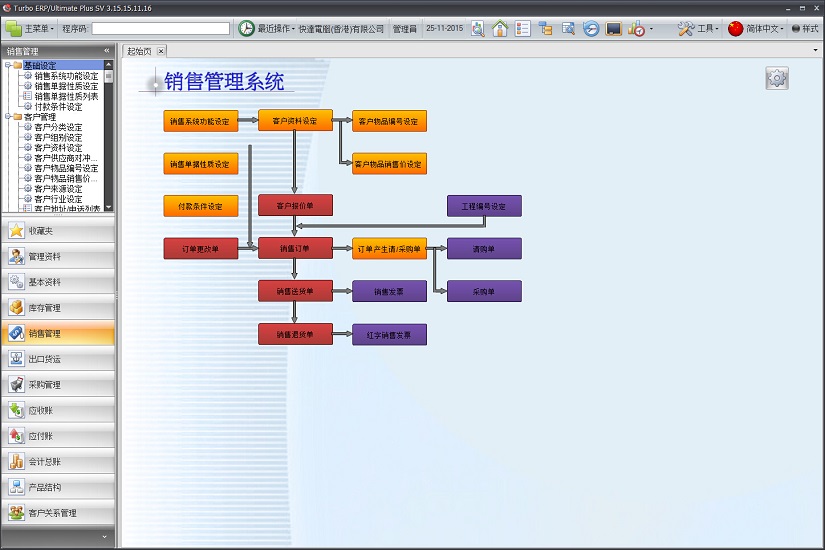Click the gear settings icon on start page
This screenshot has height=550, width=825.
(x=777, y=78)
